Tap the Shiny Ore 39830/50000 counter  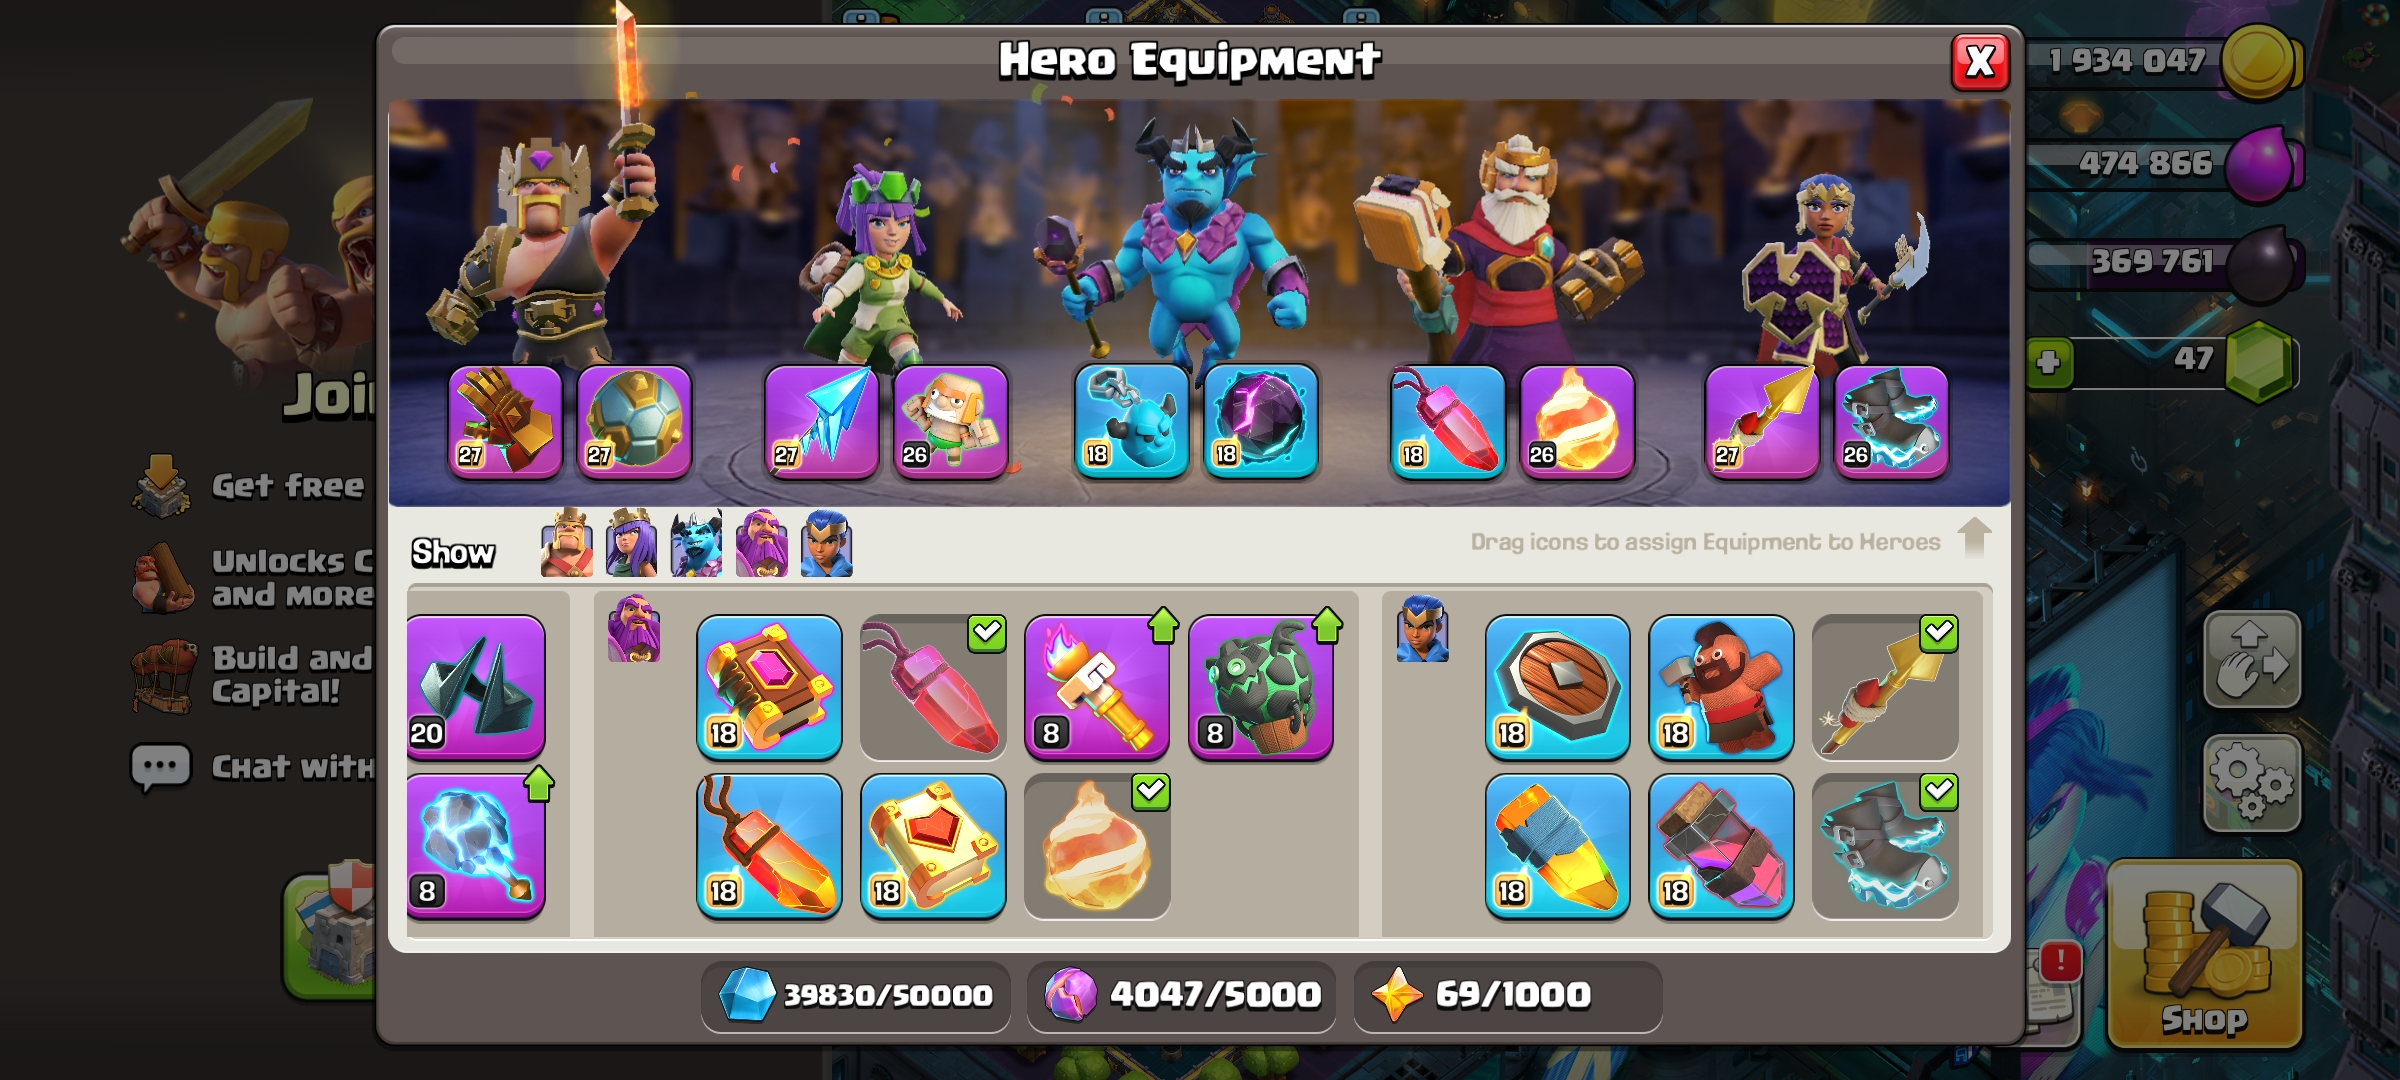click(856, 995)
